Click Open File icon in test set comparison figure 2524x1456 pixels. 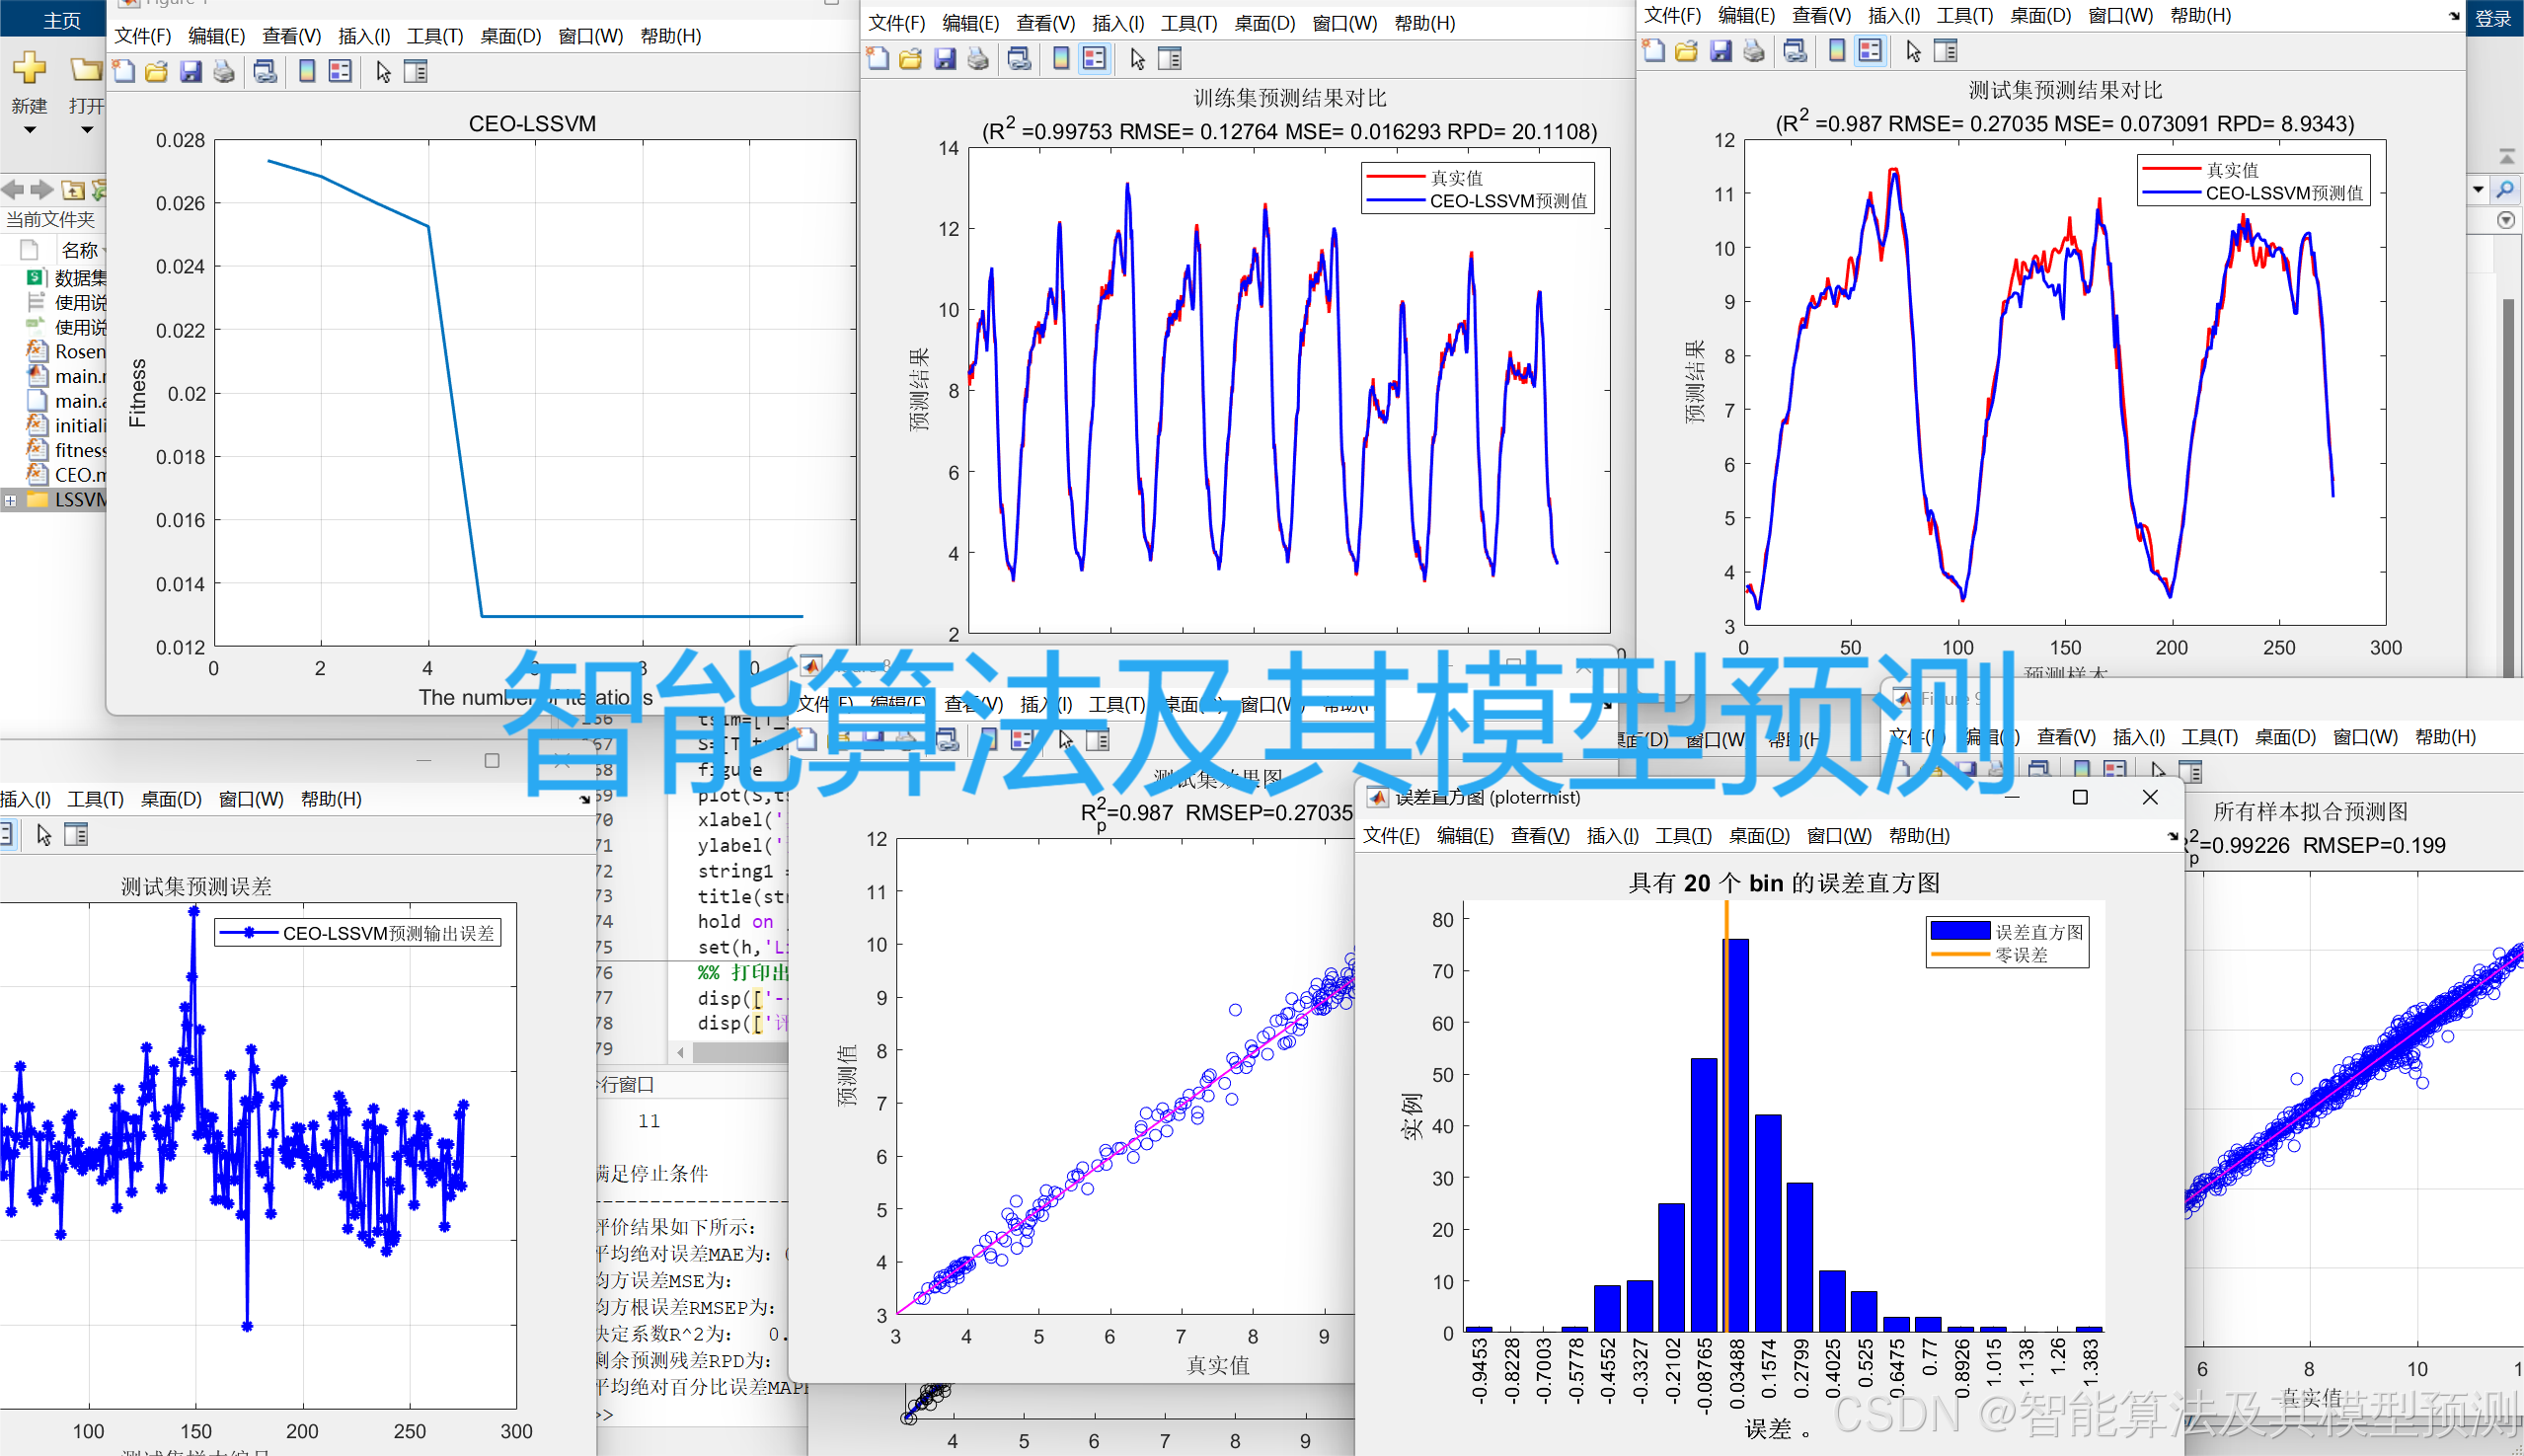click(1686, 51)
